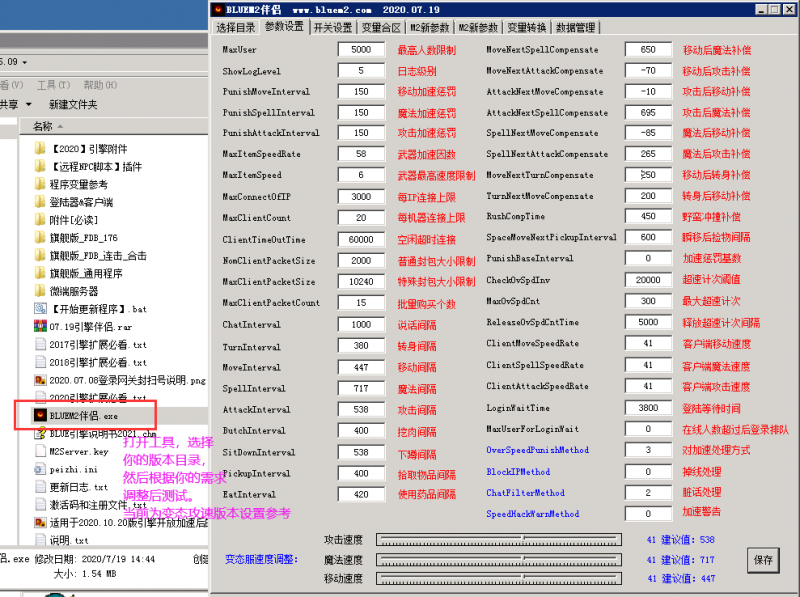Open the M2Server.key file icon

(40, 451)
